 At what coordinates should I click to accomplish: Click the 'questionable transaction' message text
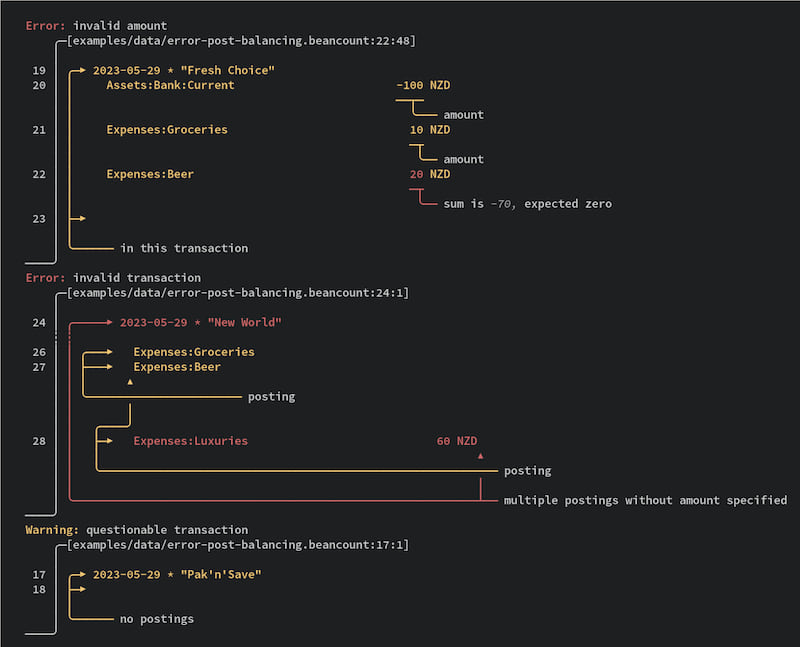point(167,530)
